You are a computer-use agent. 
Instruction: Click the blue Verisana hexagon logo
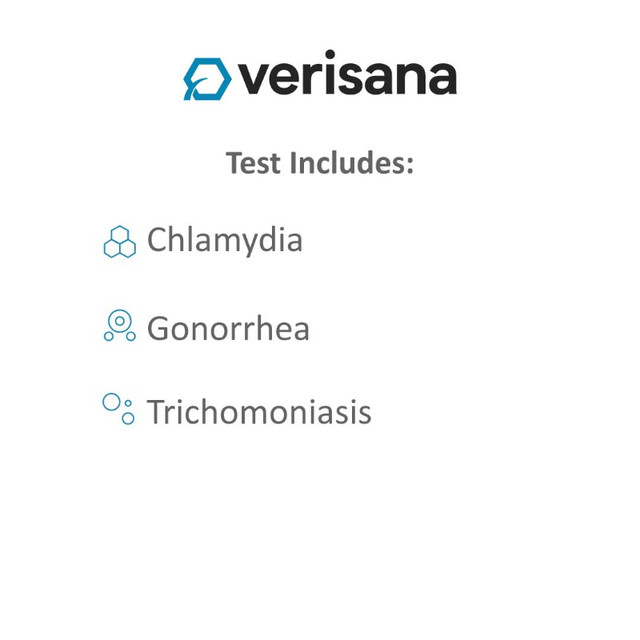click(206, 78)
